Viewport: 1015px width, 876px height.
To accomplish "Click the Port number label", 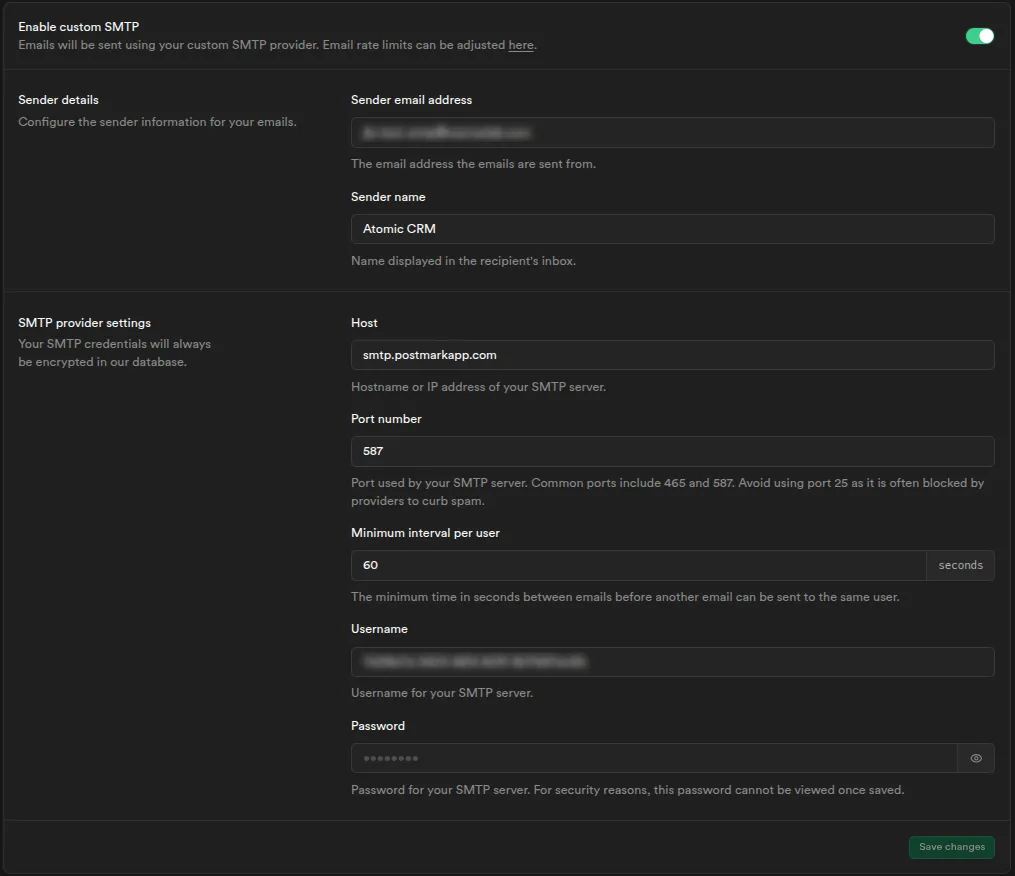I will (x=386, y=418).
